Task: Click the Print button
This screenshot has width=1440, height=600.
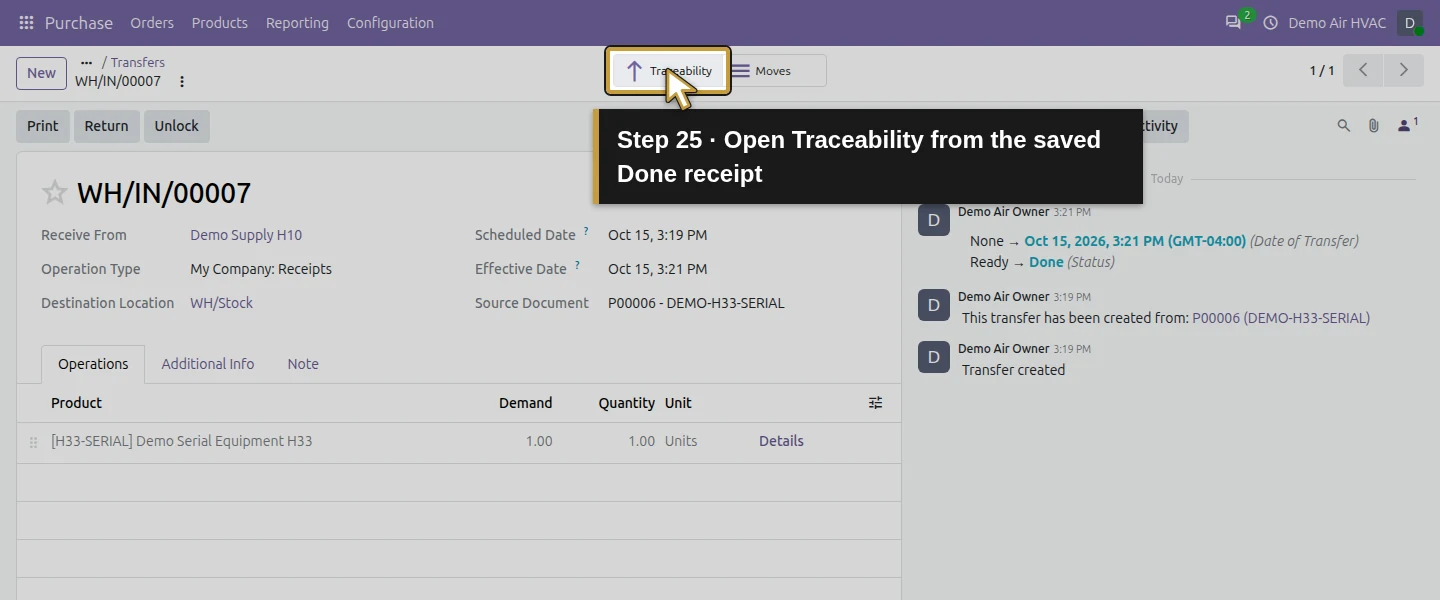Action: point(43,126)
